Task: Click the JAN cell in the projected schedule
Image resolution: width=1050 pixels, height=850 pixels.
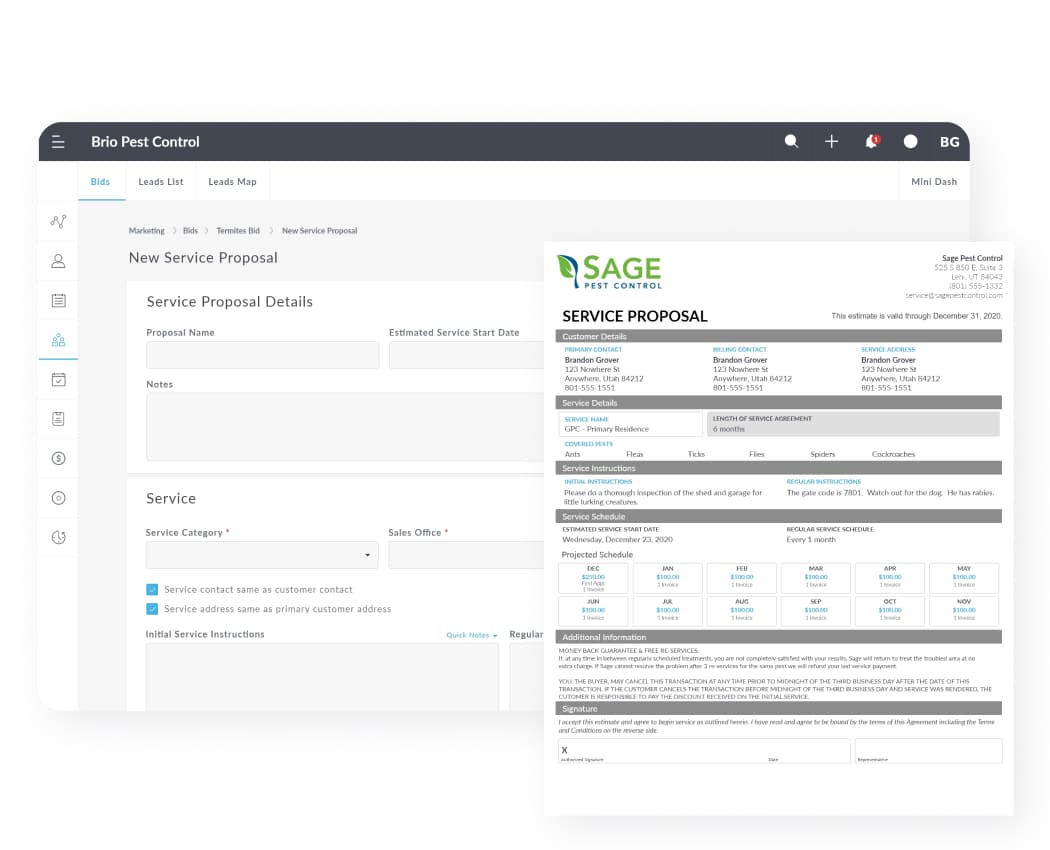Action: pos(668,578)
